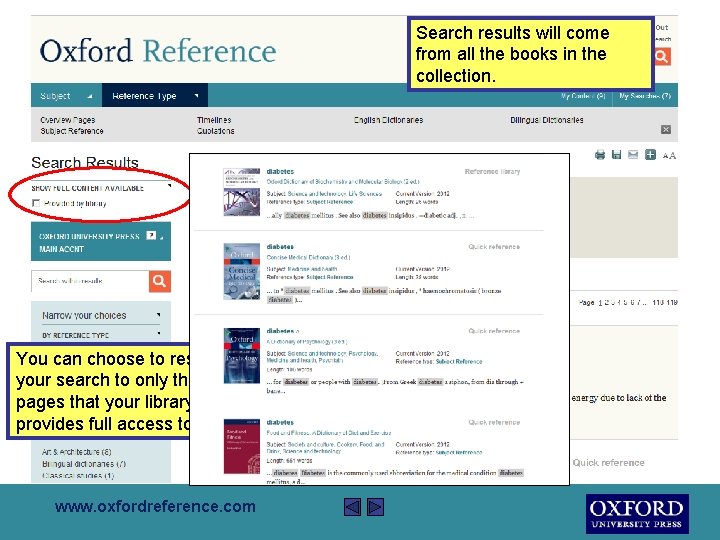Open the Concise Medical Dictionary cover

[242, 271]
